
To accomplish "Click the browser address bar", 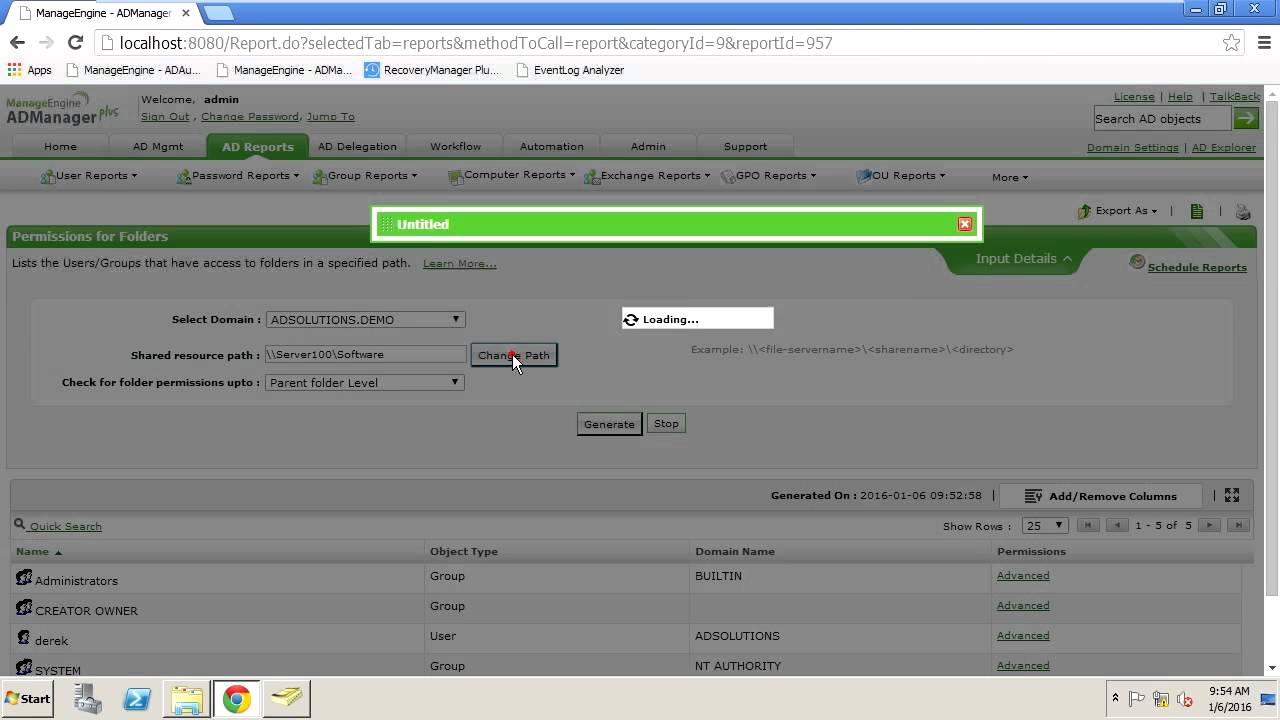I will coord(660,43).
